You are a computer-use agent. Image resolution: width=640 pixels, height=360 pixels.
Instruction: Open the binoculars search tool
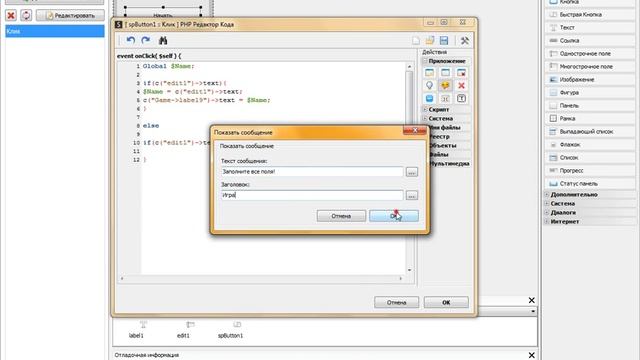point(163,40)
